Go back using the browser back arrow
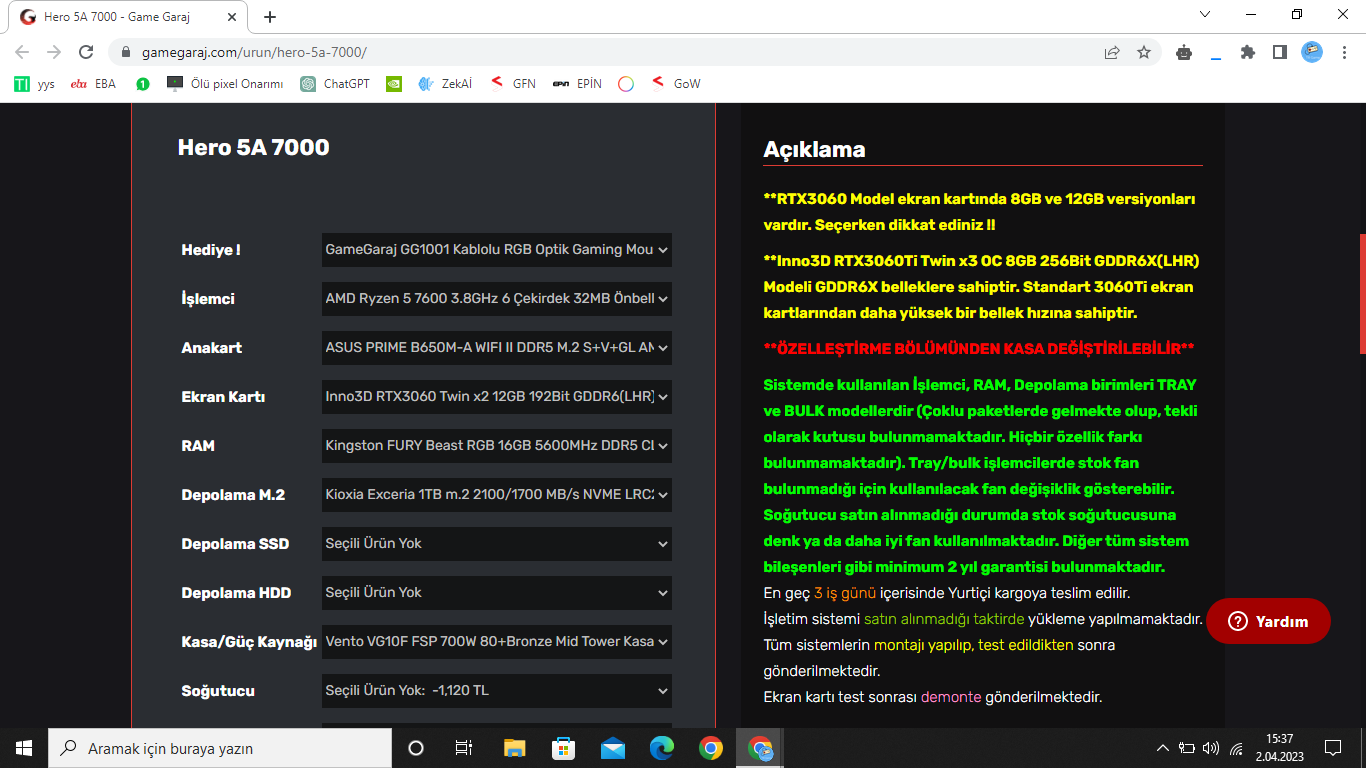Screen dimensions: 1366x768 tap(22, 52)
